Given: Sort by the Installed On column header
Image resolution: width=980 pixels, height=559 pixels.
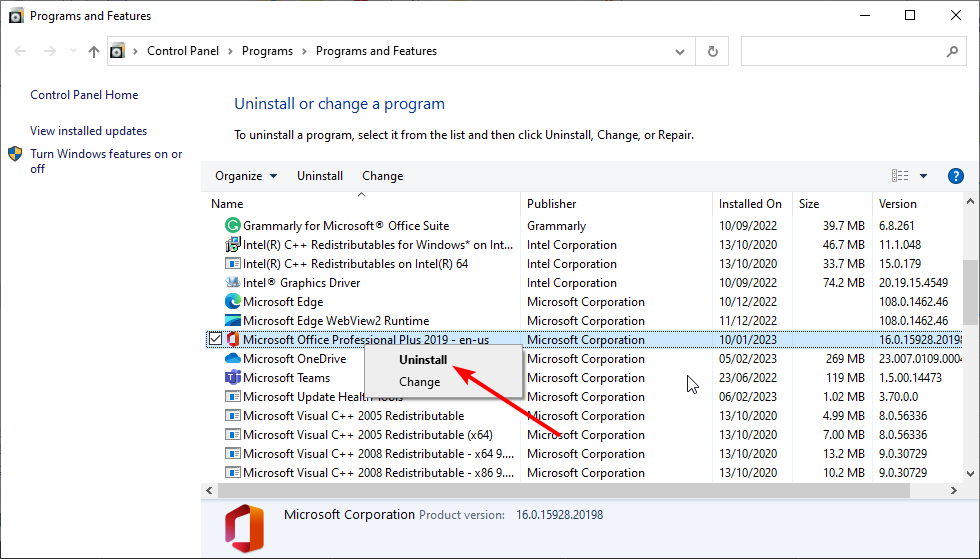Looking at the screenshot, I should (752, 204).
